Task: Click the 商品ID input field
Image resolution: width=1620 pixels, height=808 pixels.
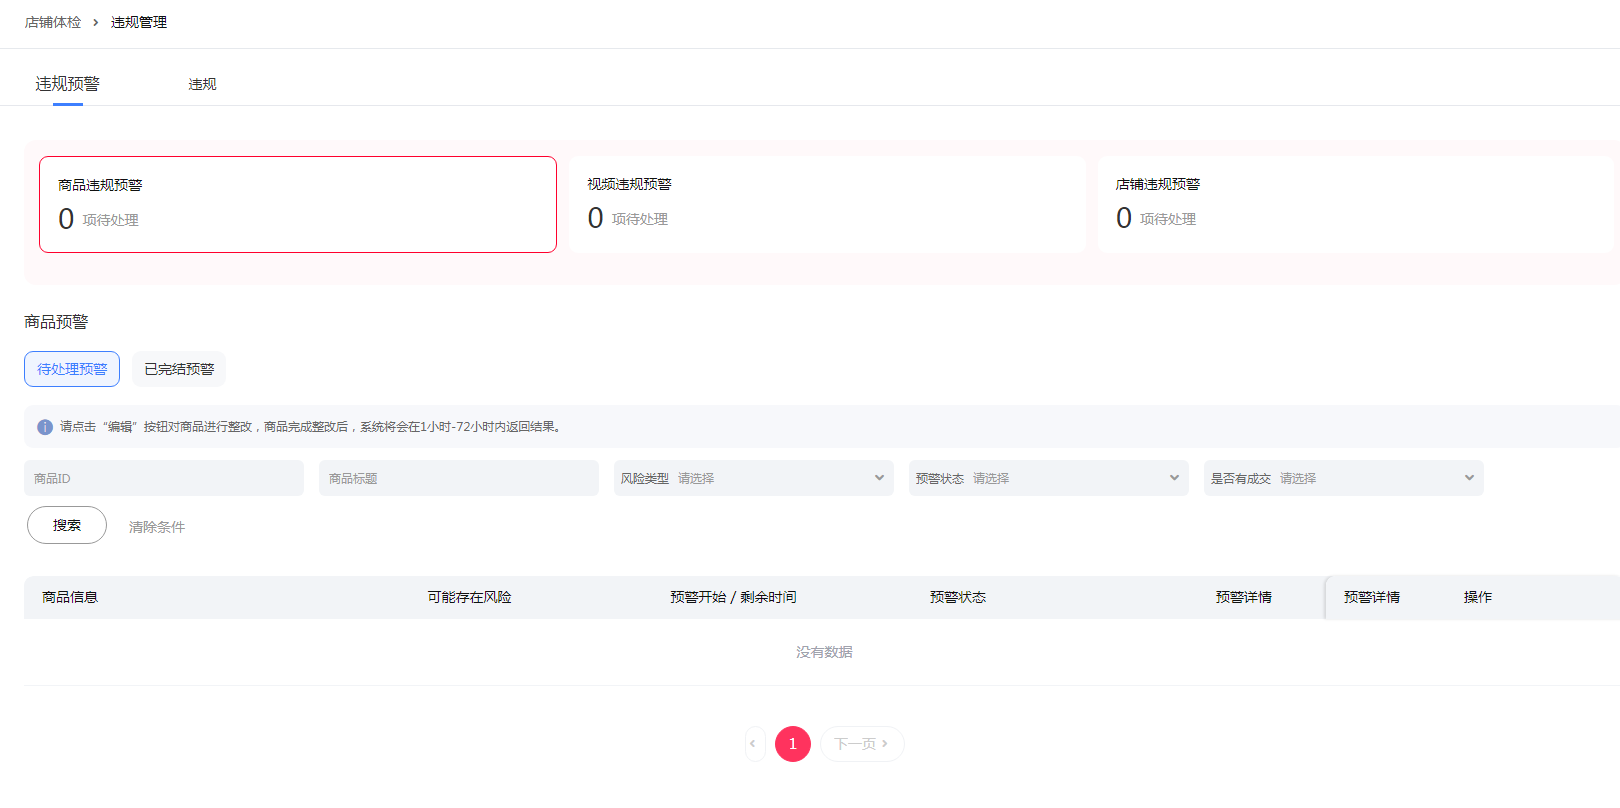Action: tap(164, 478)
